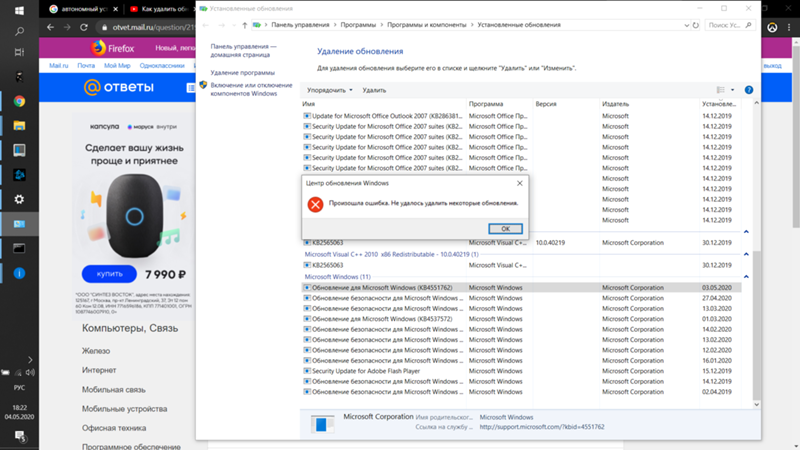Select the security update dated 27.04.2020

(x=521, y=298)
